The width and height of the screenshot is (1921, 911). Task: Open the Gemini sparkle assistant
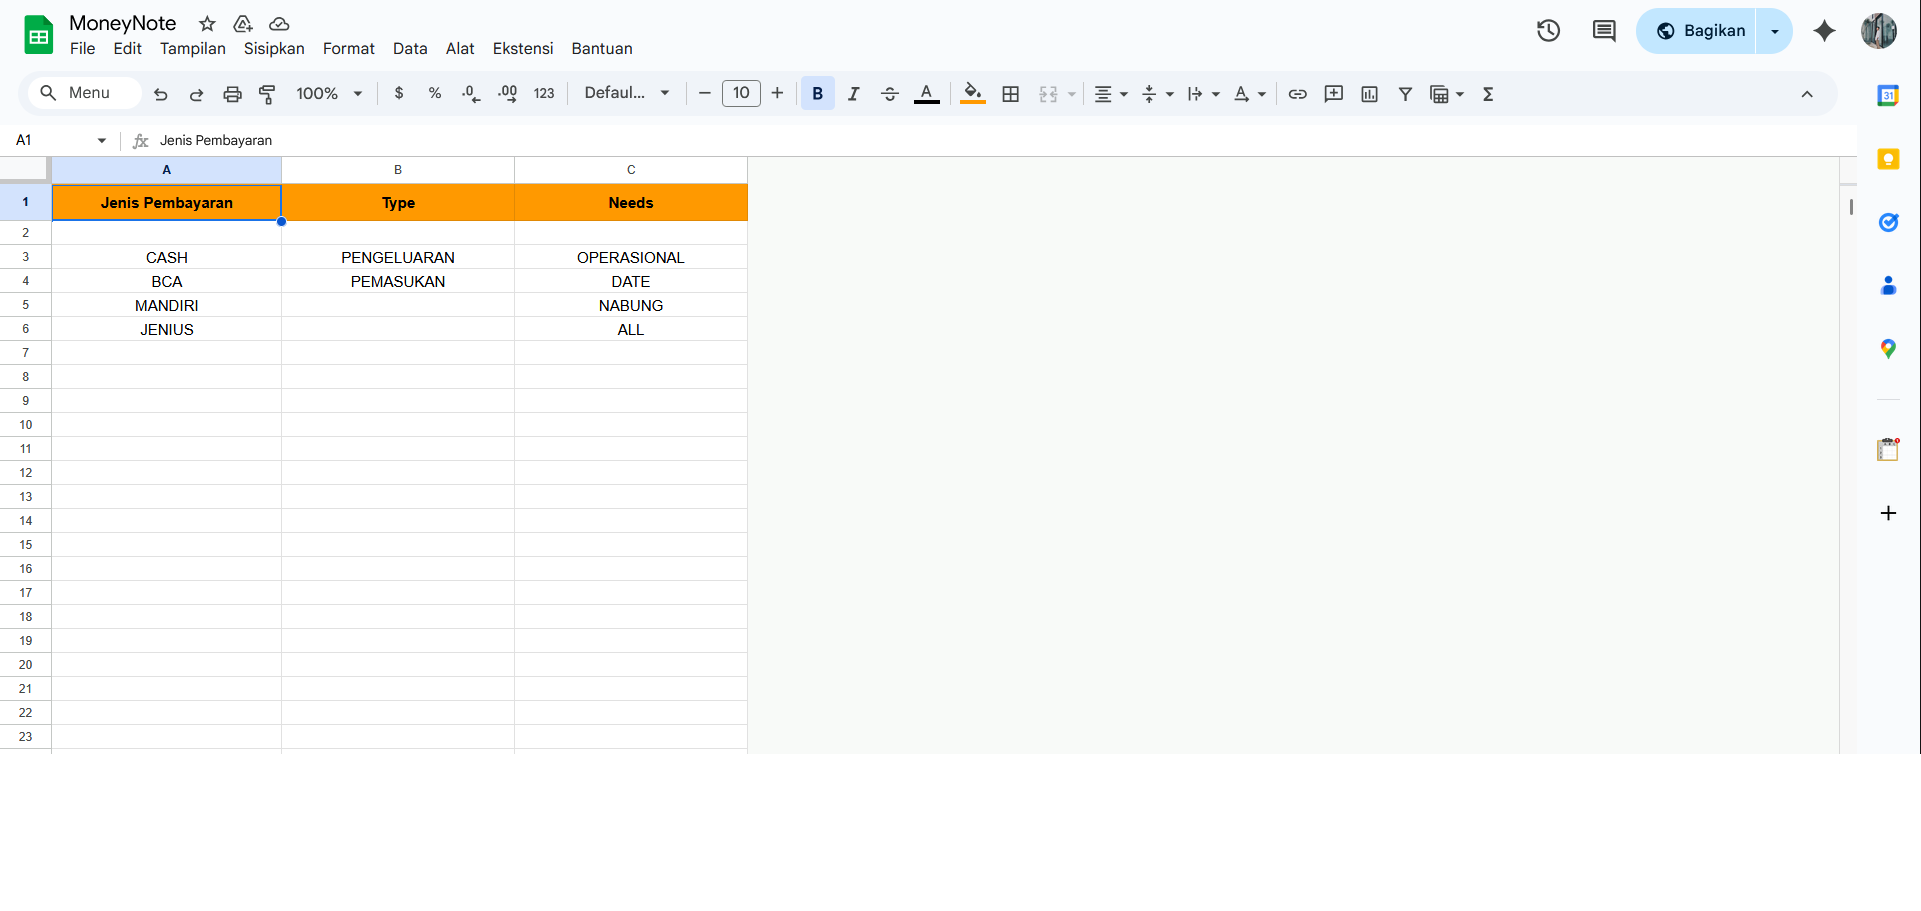(x=1824, y=31)
